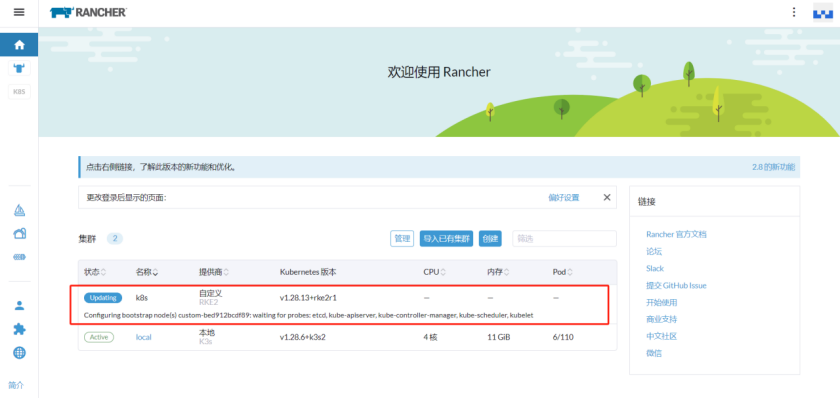
Task: Sort clusters by 状态 column
Action: pyautogui.click(x=95, y=272)
